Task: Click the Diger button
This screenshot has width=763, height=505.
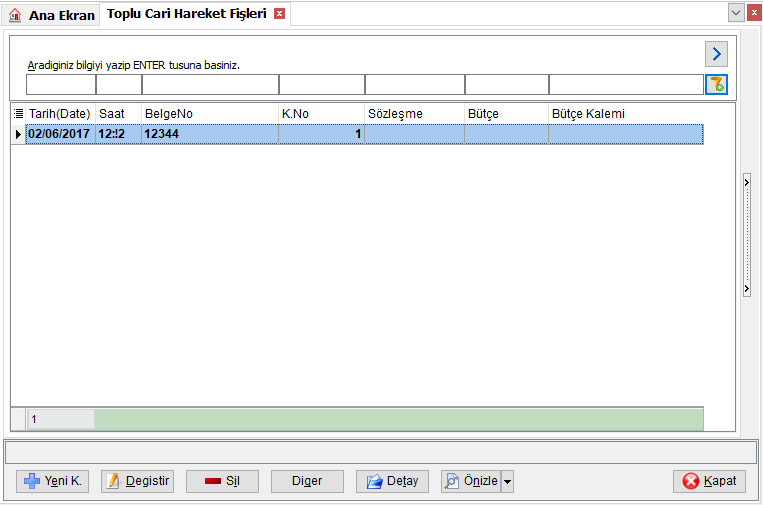Action: [x=307, y=481]
